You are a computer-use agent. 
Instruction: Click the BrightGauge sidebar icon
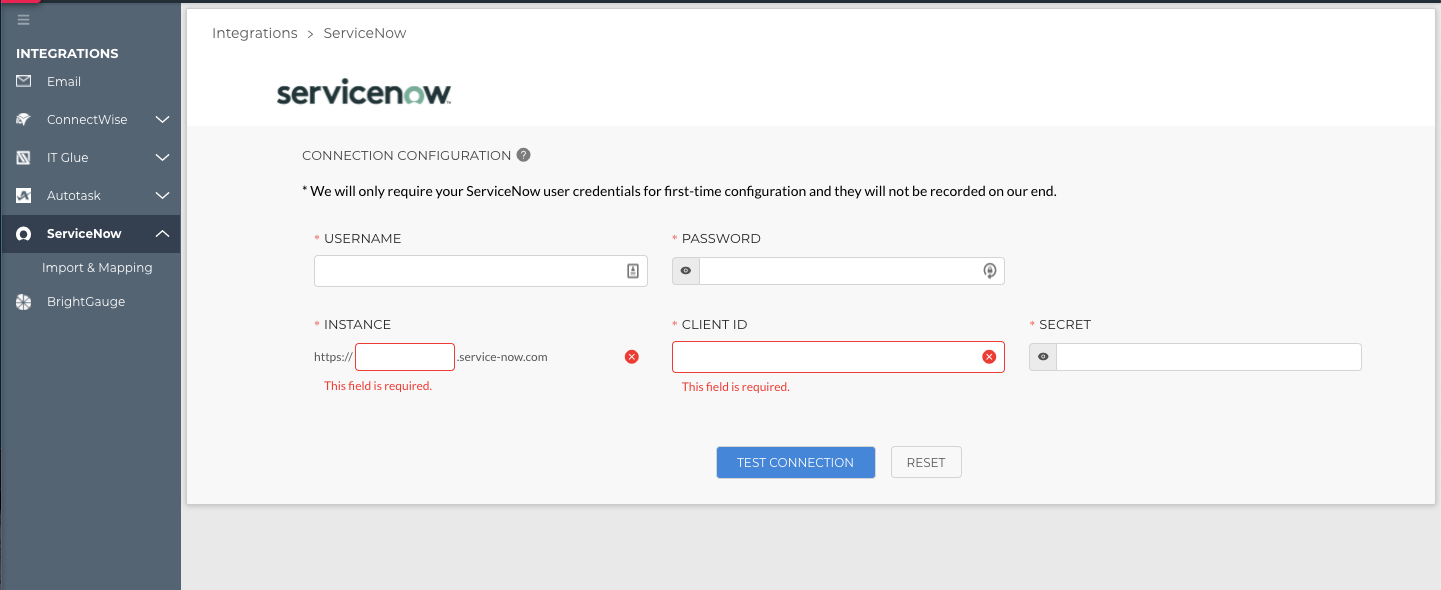coord(24,302)
